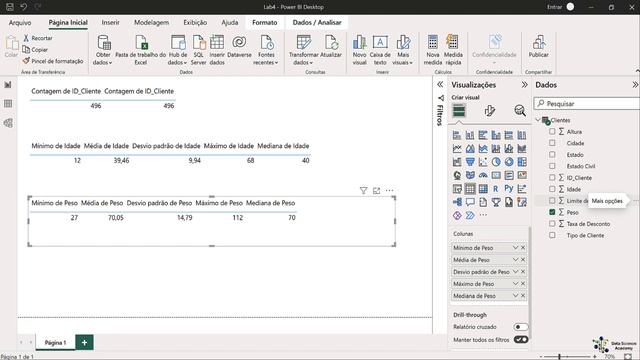
Task: Tick the Idade field checkbox
Action: pos(552,189)
